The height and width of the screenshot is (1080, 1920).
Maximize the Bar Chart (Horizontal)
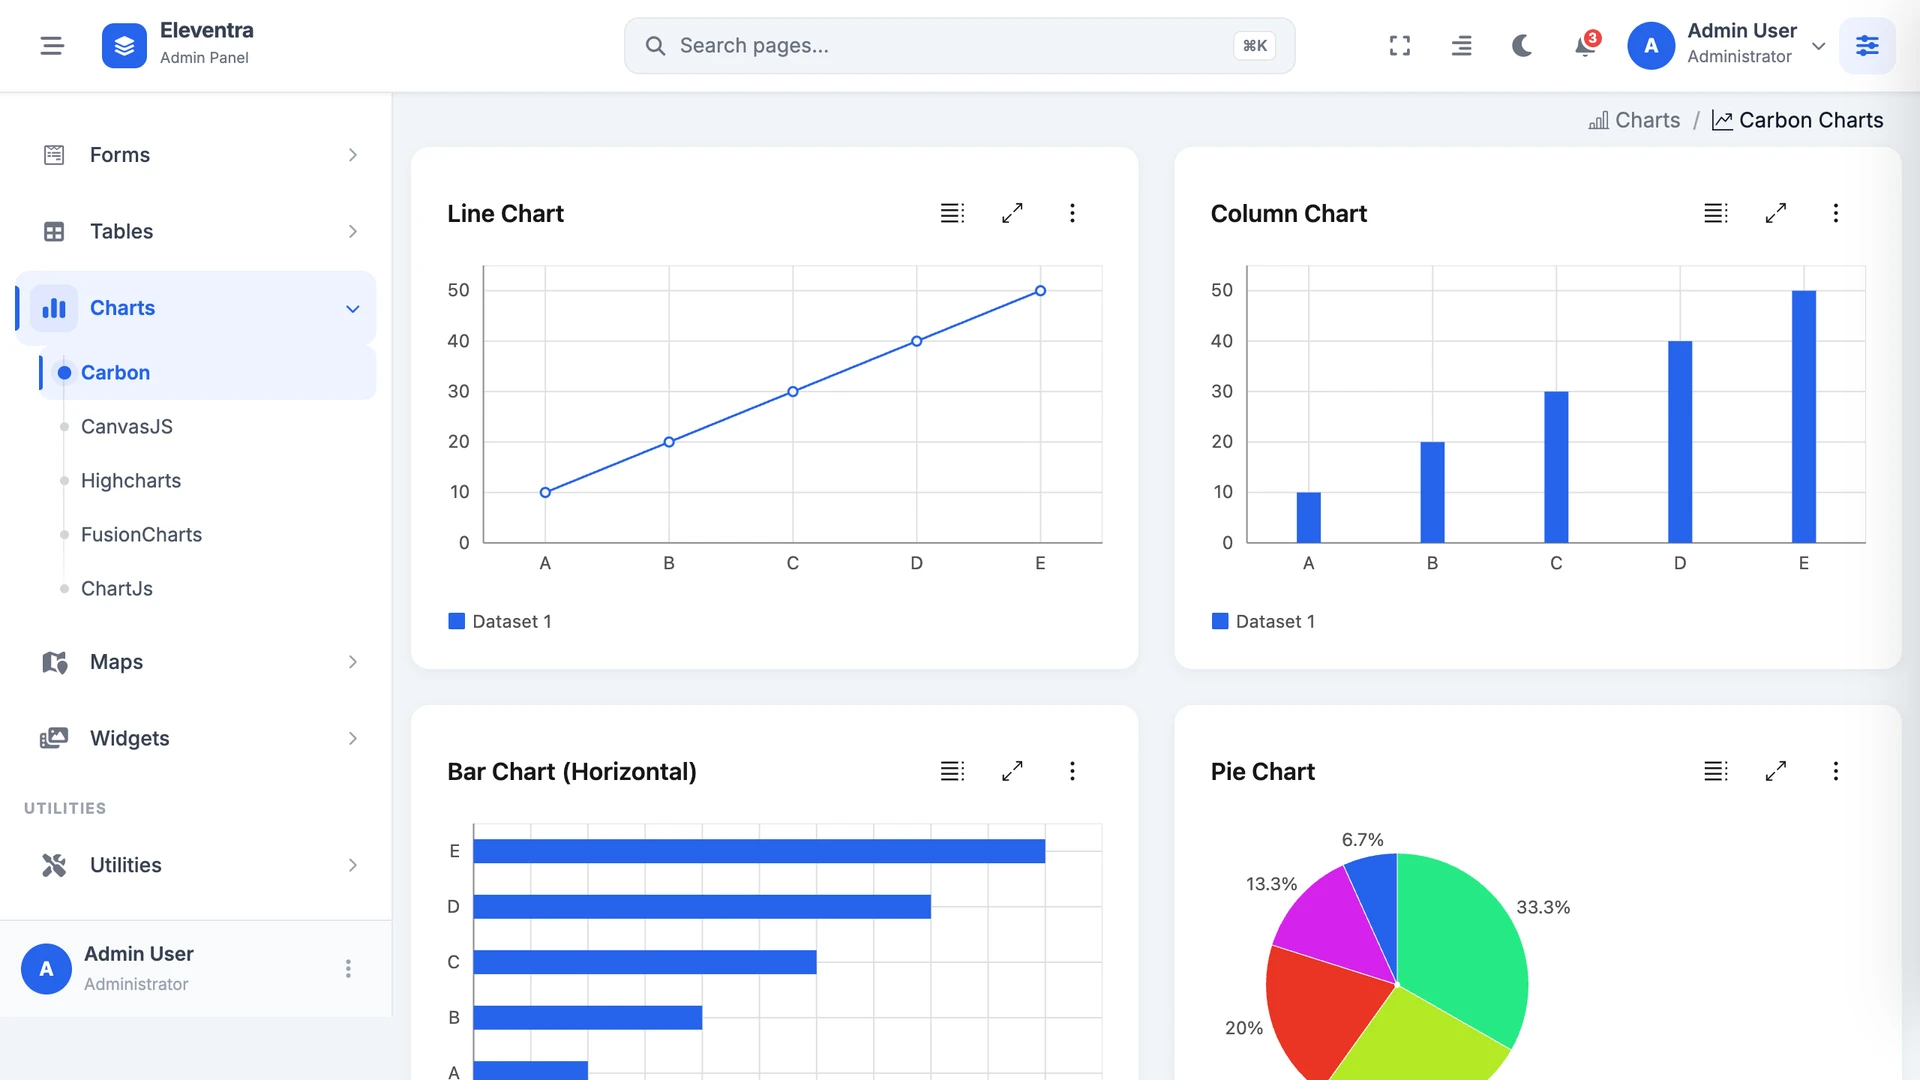click(x=1012, y=771)
